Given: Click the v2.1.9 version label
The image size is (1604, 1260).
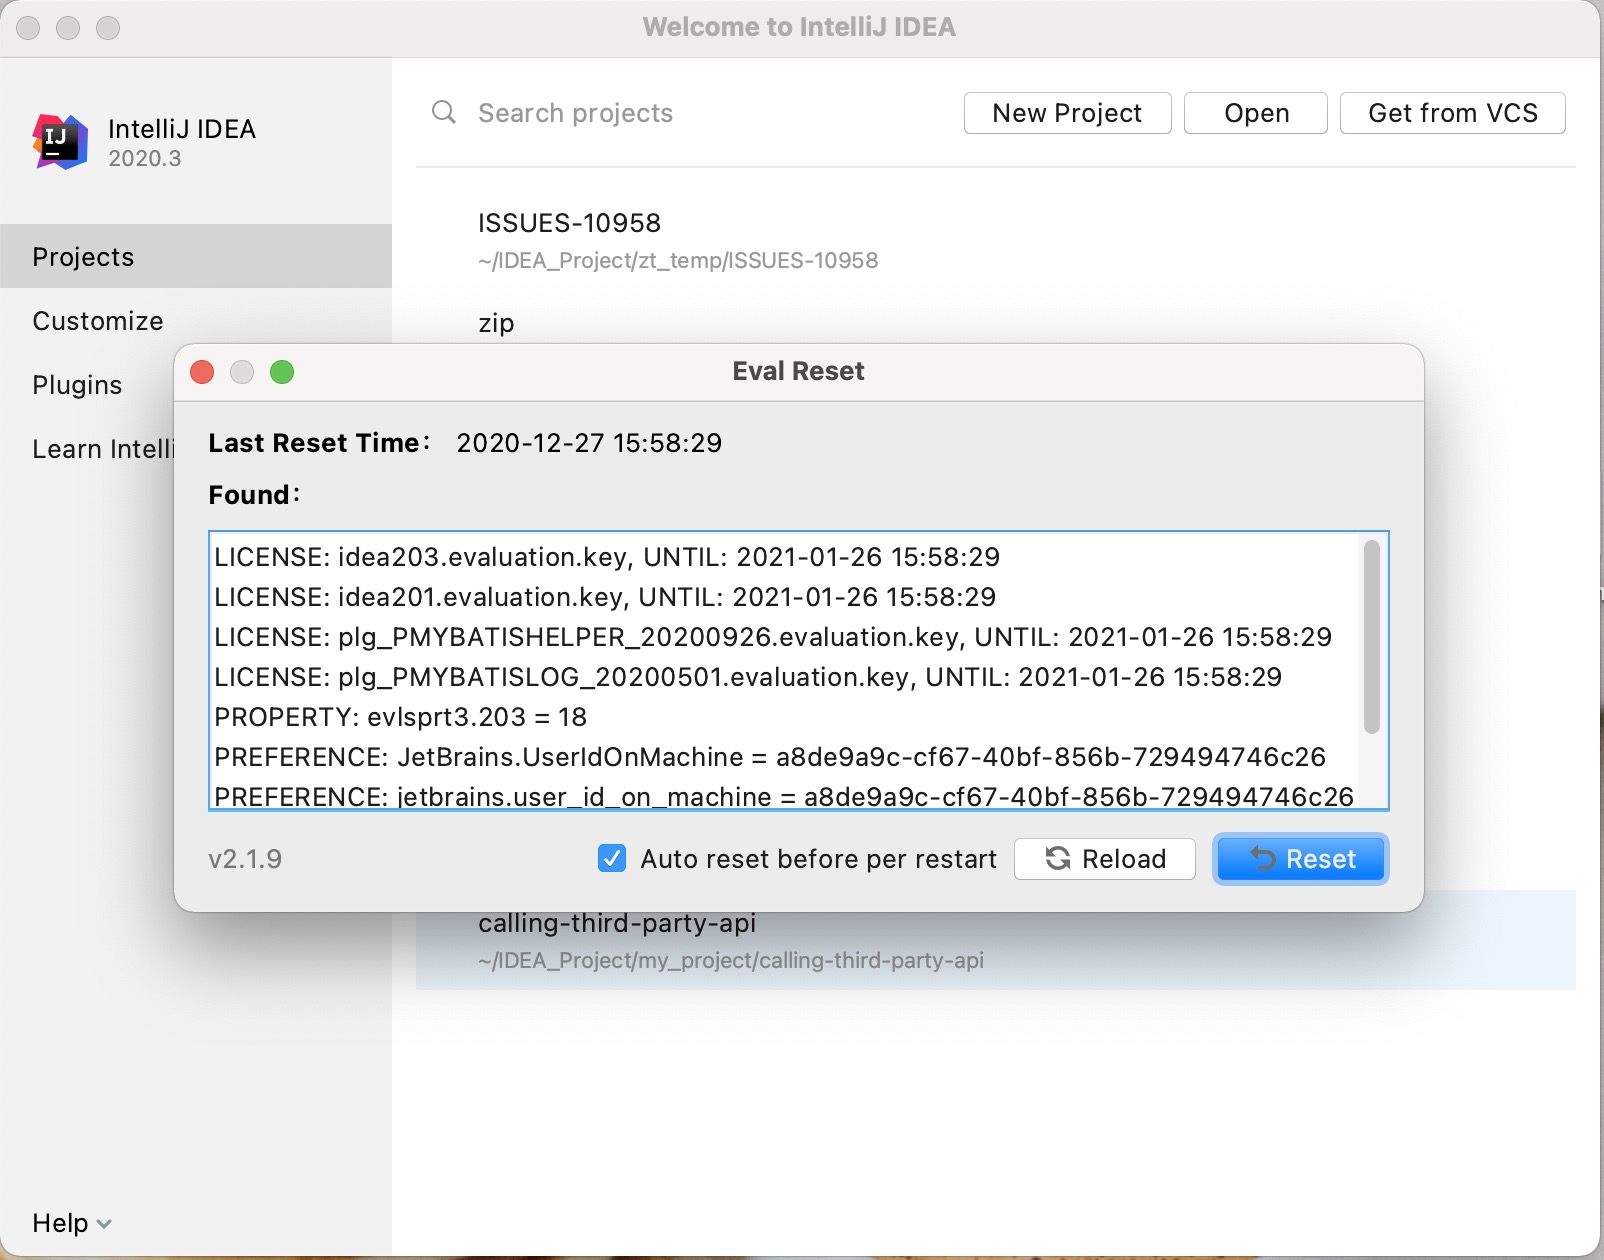Looking at the screenshot, I should click(x=245, y=859).
